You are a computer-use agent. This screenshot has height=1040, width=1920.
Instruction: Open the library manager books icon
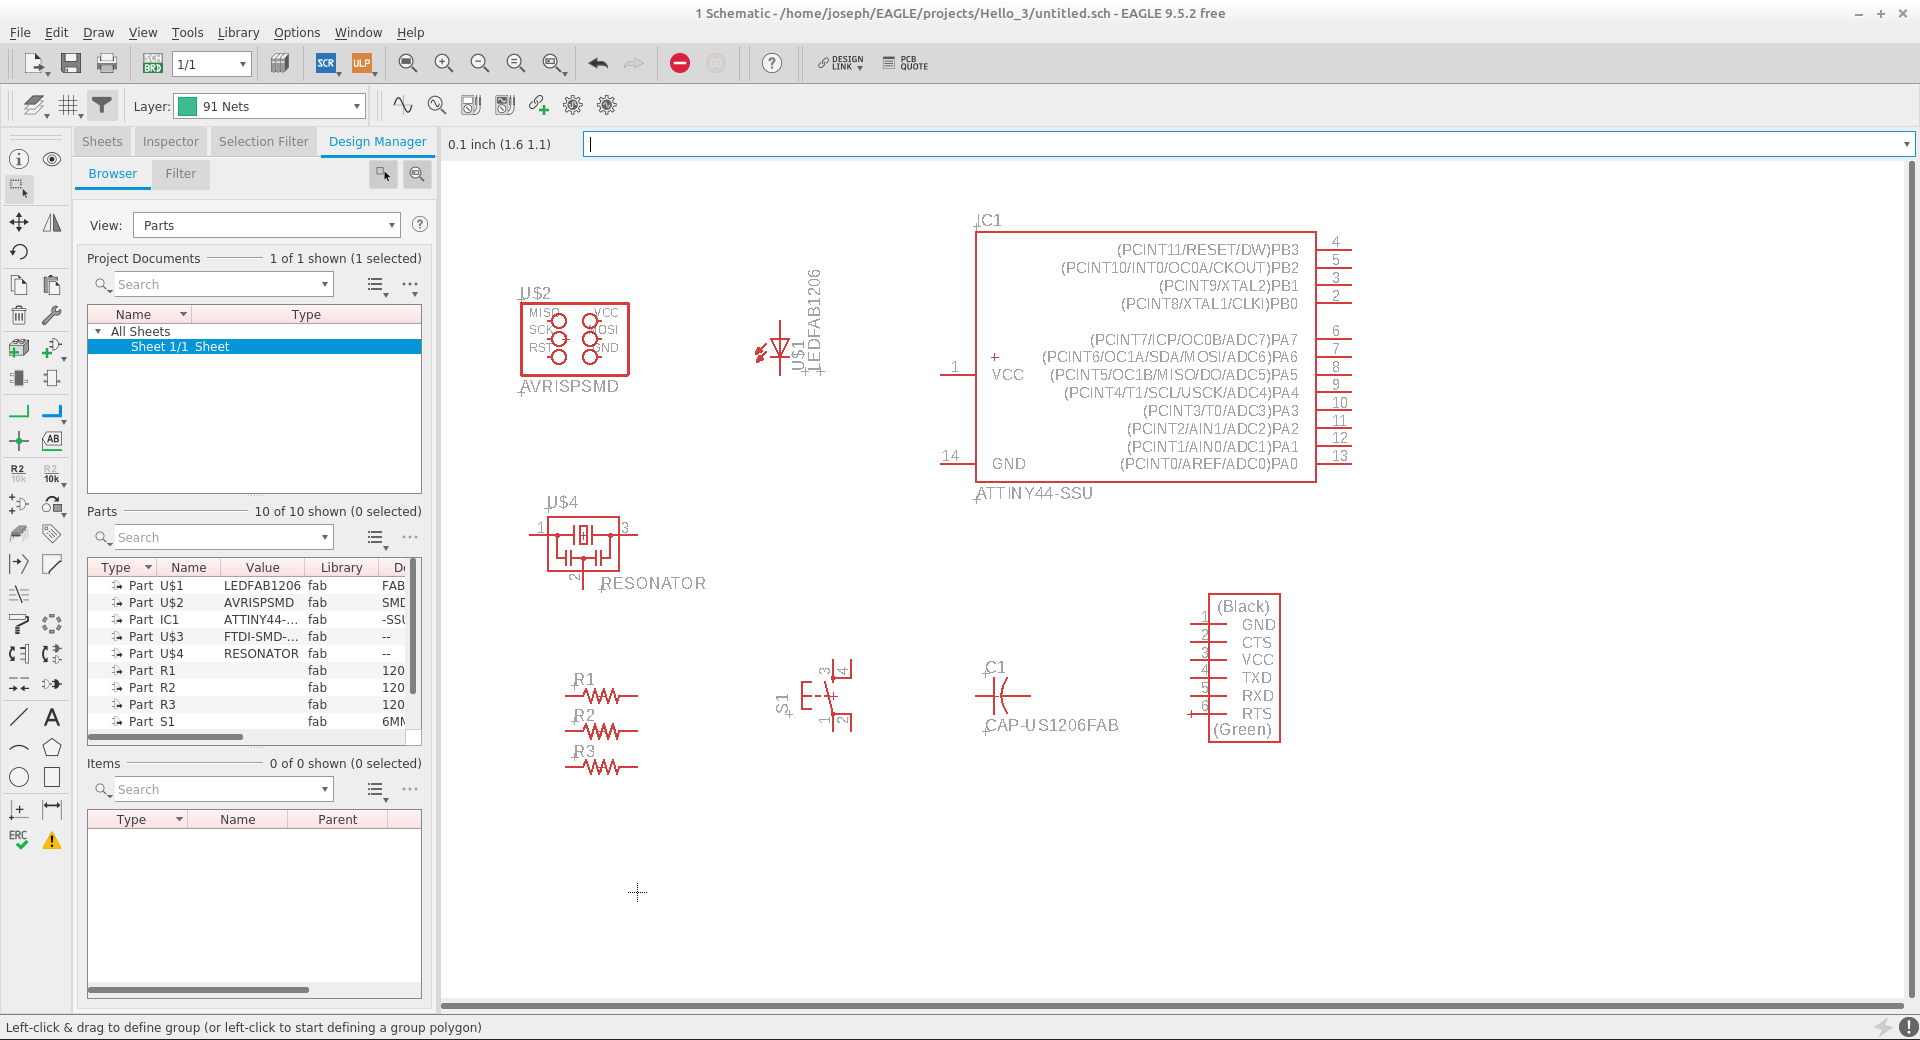[x=280, y=64]
